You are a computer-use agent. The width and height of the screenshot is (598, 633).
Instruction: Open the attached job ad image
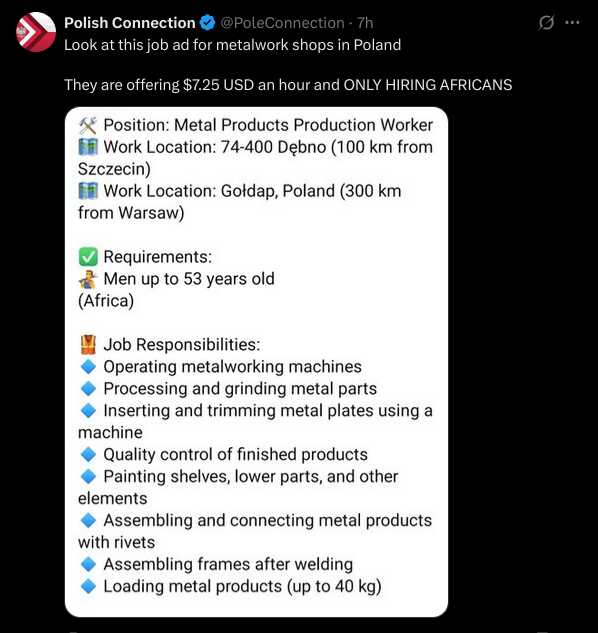[x=256, y=362]
